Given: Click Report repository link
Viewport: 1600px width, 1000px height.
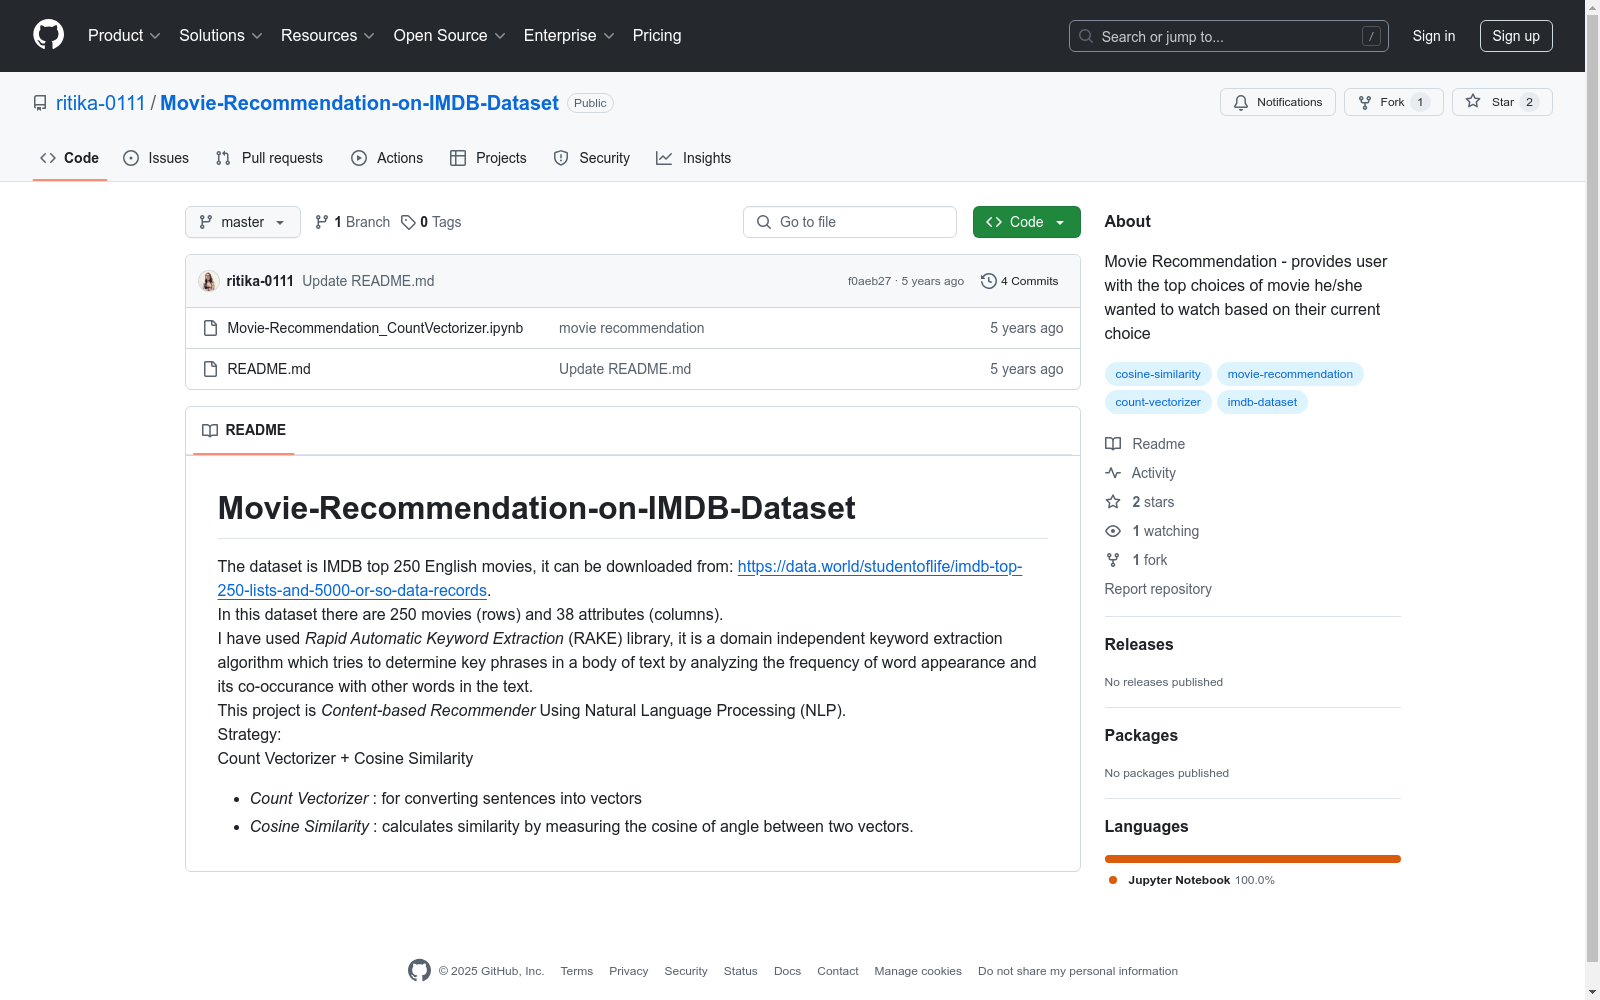Looking at the screenshot, I should pos(1158,589).
